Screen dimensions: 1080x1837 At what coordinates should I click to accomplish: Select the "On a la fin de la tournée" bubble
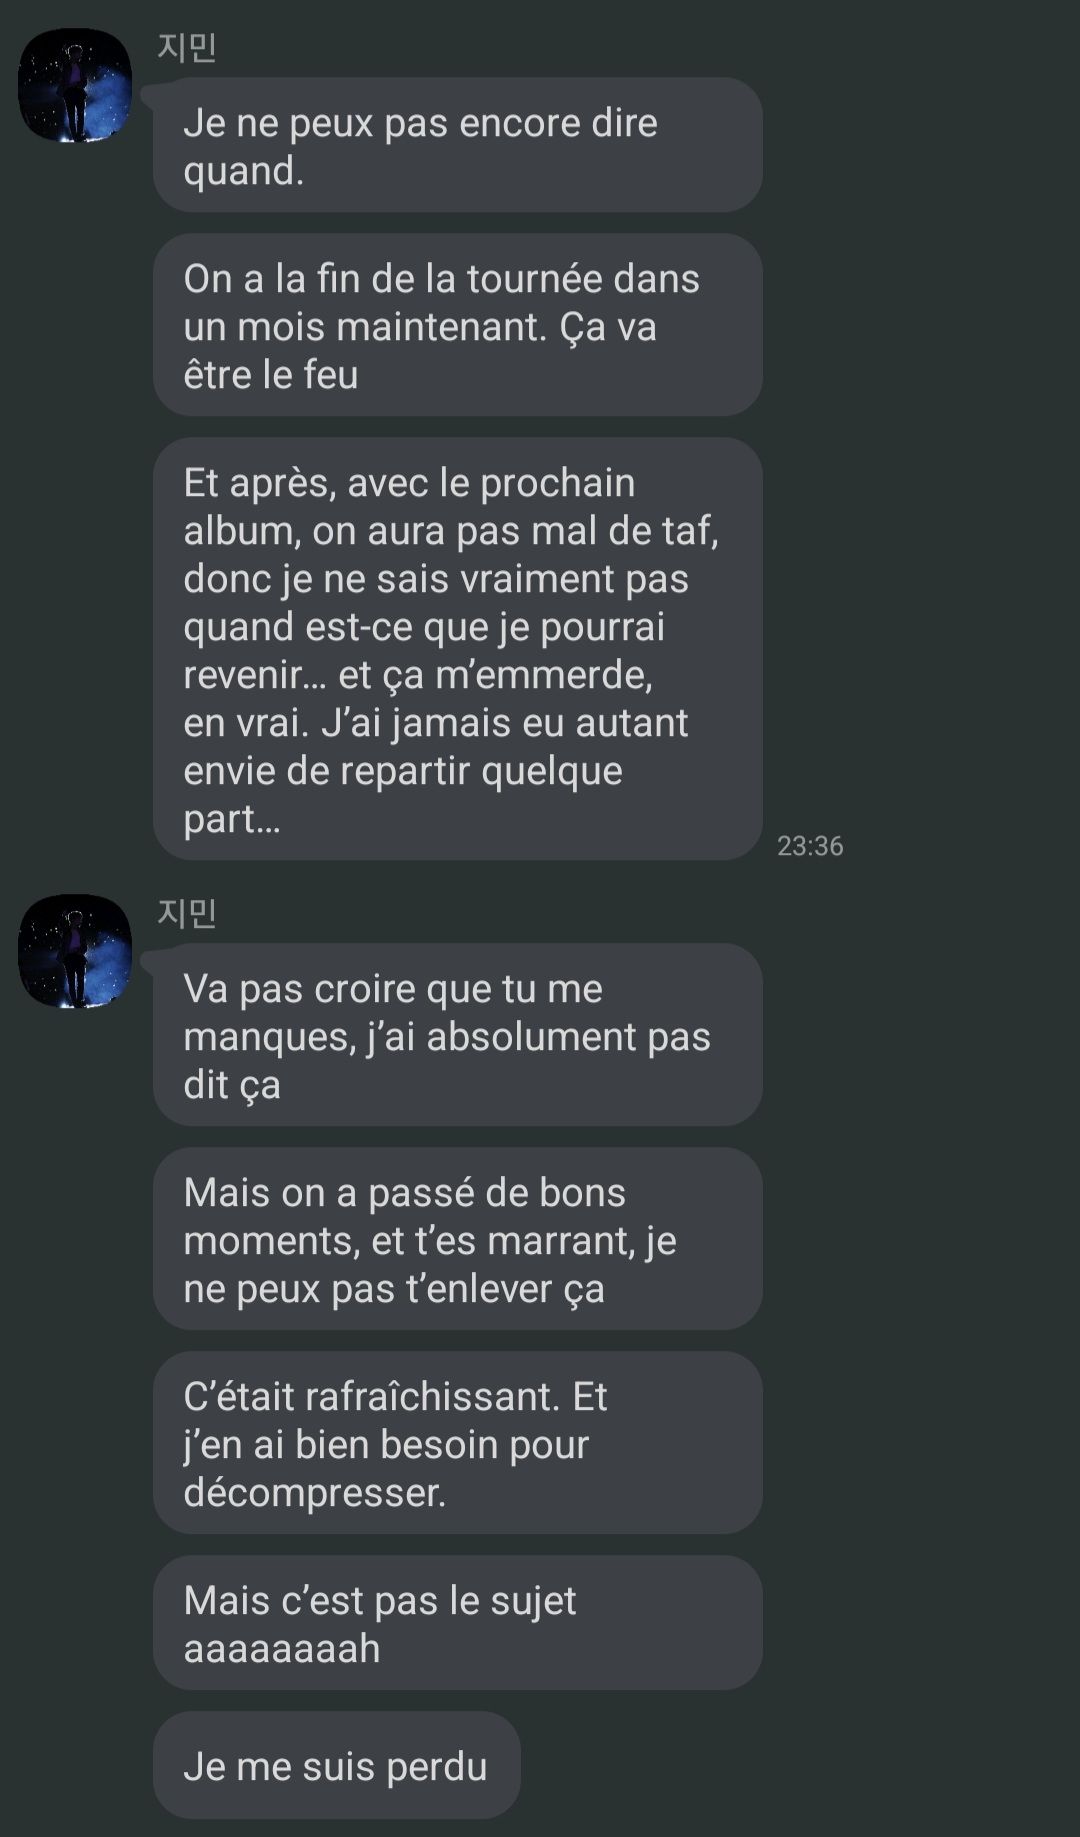click(x=458, y=325)
